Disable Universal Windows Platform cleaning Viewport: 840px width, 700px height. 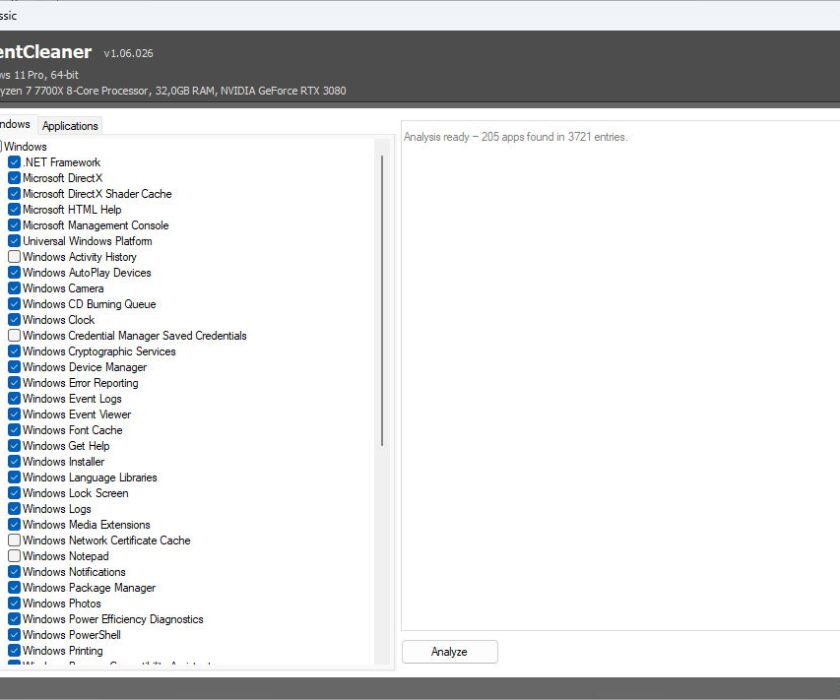(14, 241)
